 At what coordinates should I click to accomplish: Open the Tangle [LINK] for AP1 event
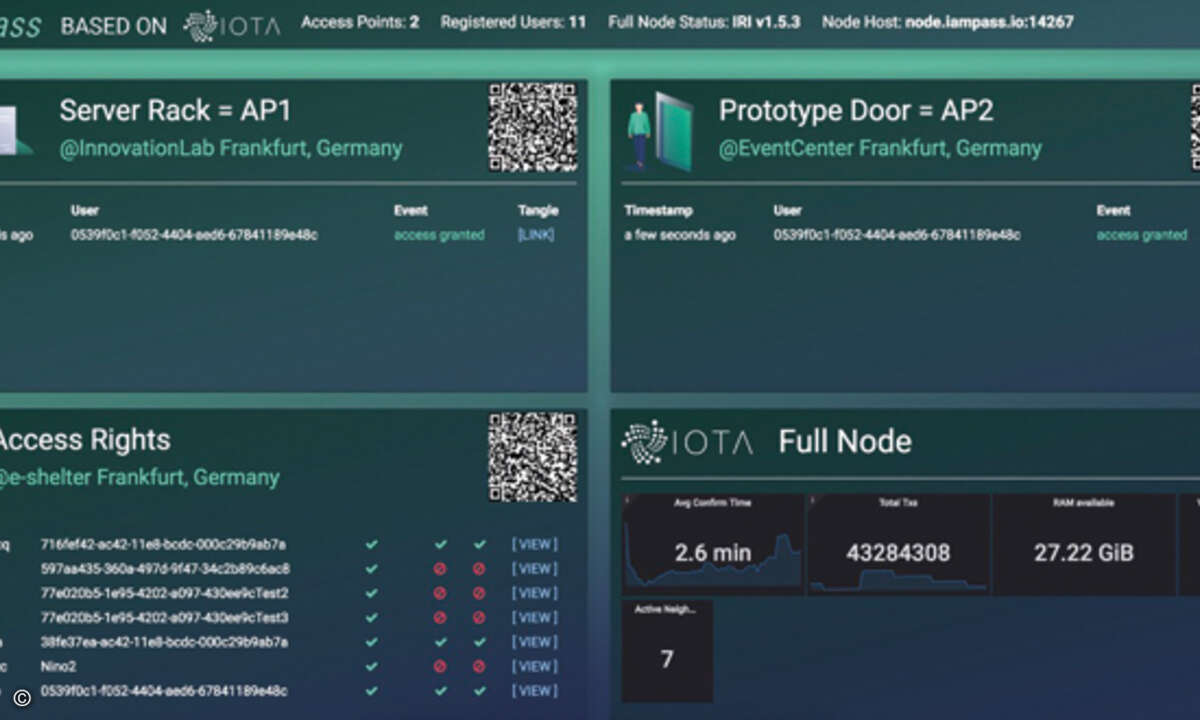click(x=536, y=235)
